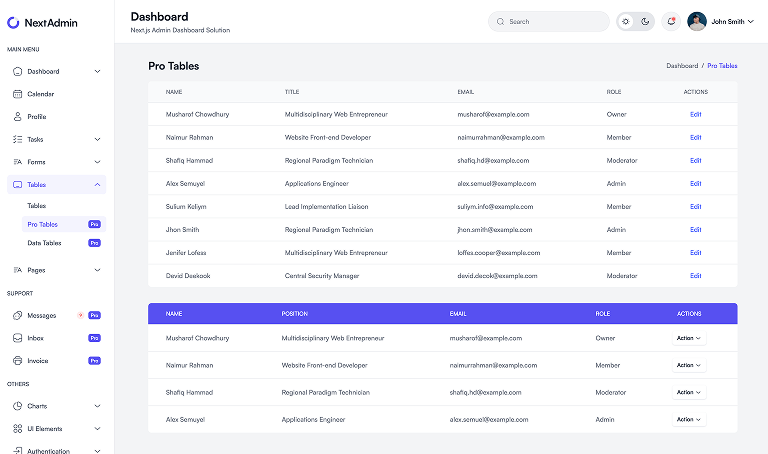
Task: Open the Invoice sidebar item
Action: pyautogui.click(x=38, y=361)
